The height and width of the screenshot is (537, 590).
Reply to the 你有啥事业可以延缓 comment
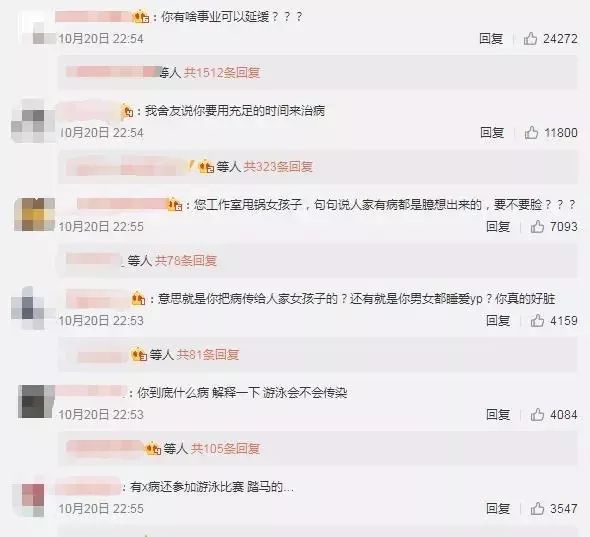491,38
